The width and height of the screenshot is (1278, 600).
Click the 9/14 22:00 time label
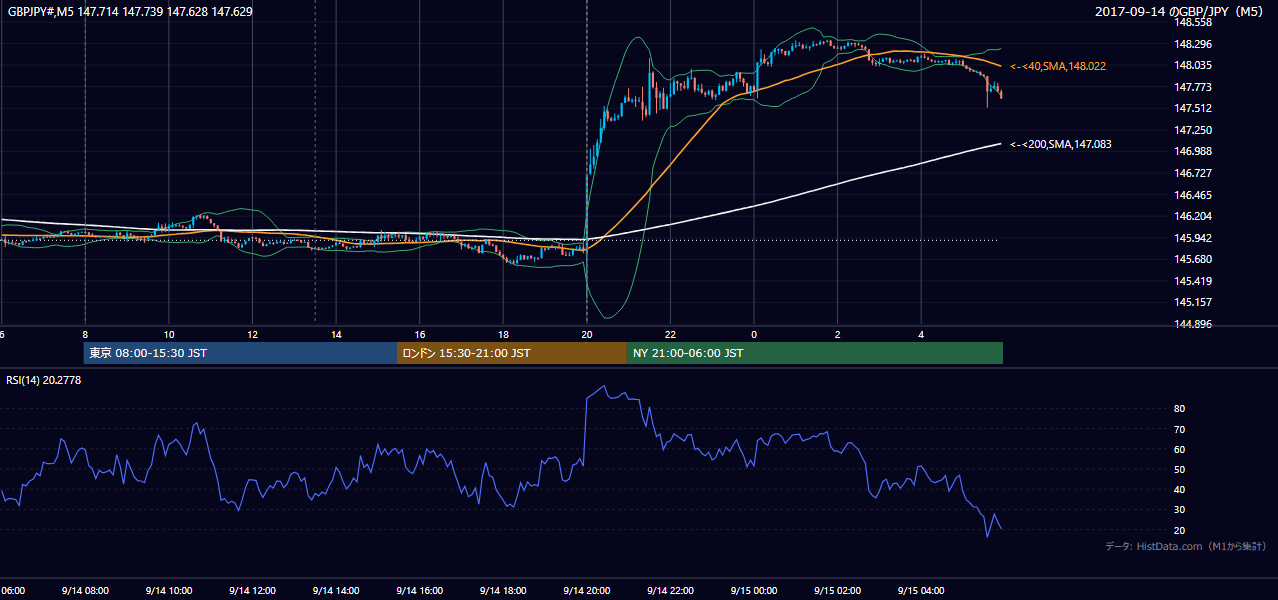click(670, 590)
